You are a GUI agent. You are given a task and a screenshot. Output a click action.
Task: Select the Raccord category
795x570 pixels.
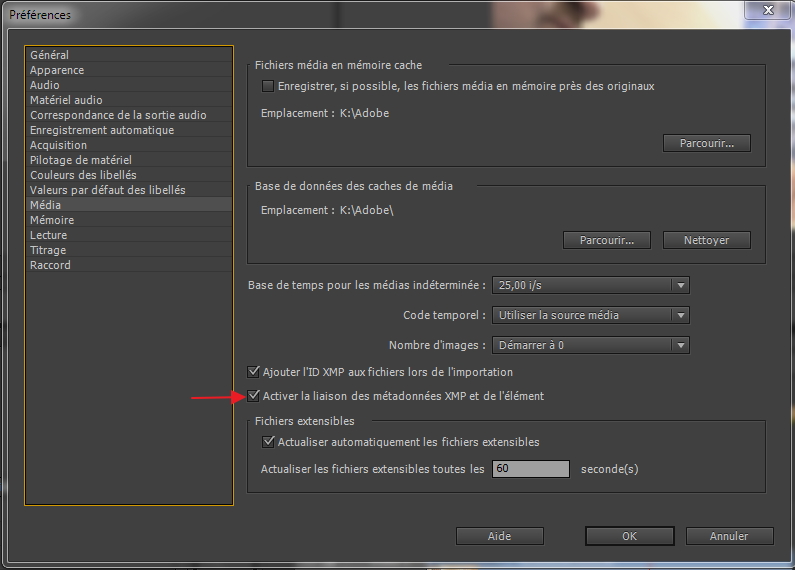pos(129,265)
